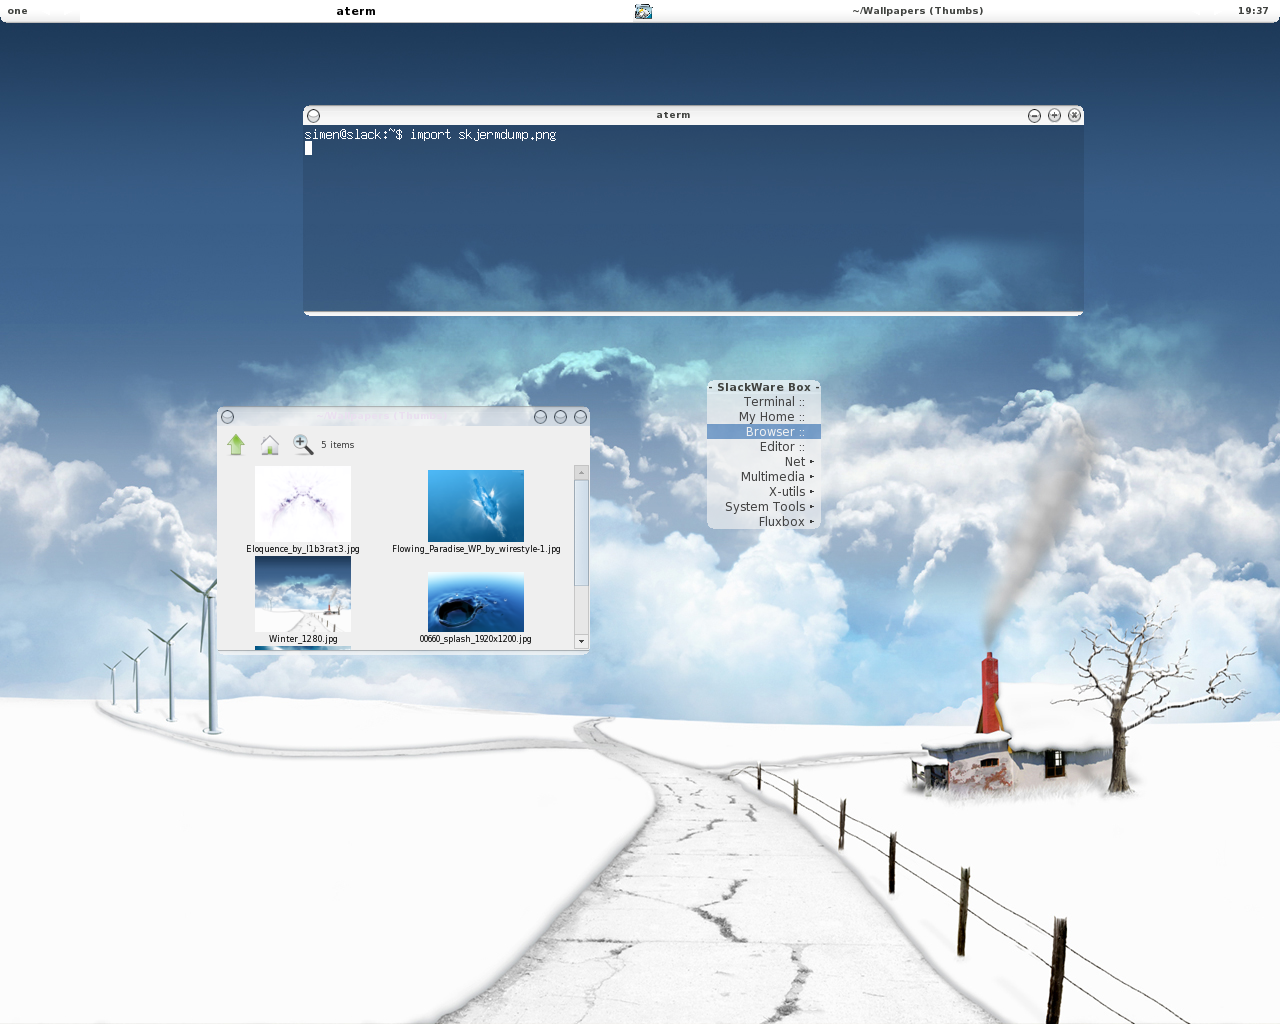Close the aterm terminal window
The image size is (1280, 1024).
point(1074,115)
